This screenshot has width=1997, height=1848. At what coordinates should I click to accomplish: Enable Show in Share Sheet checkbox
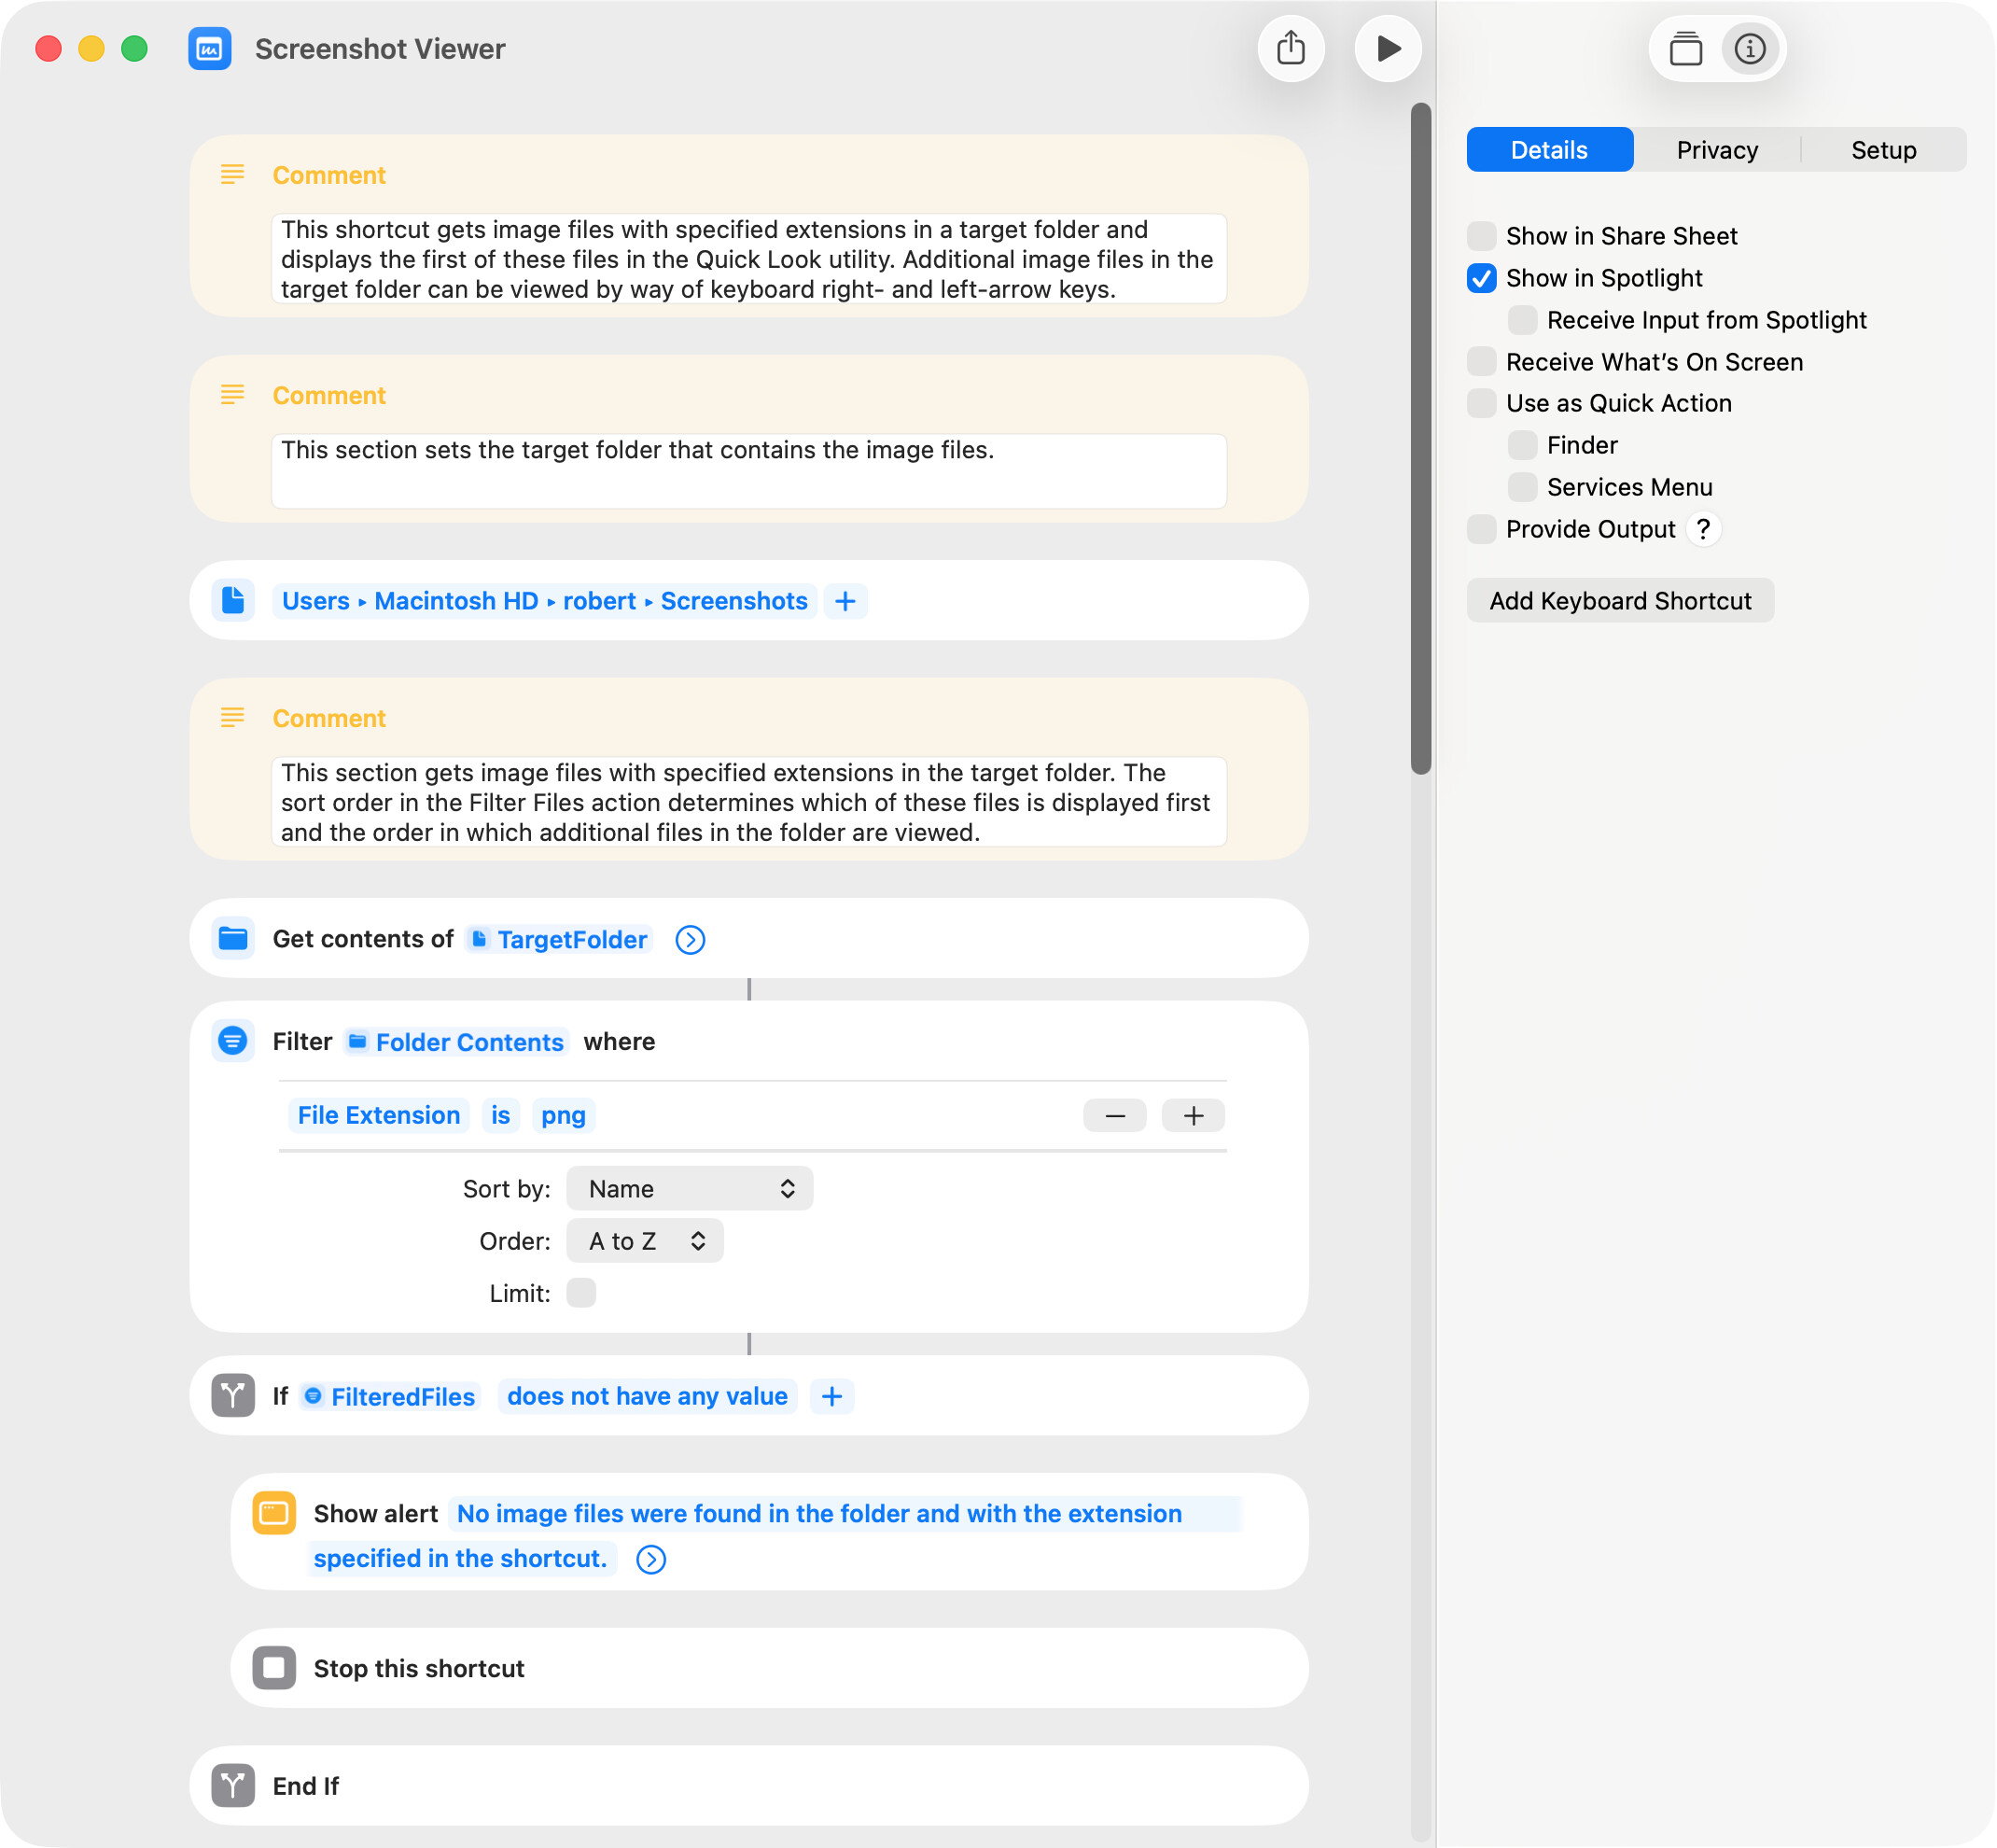point(1481,236)
